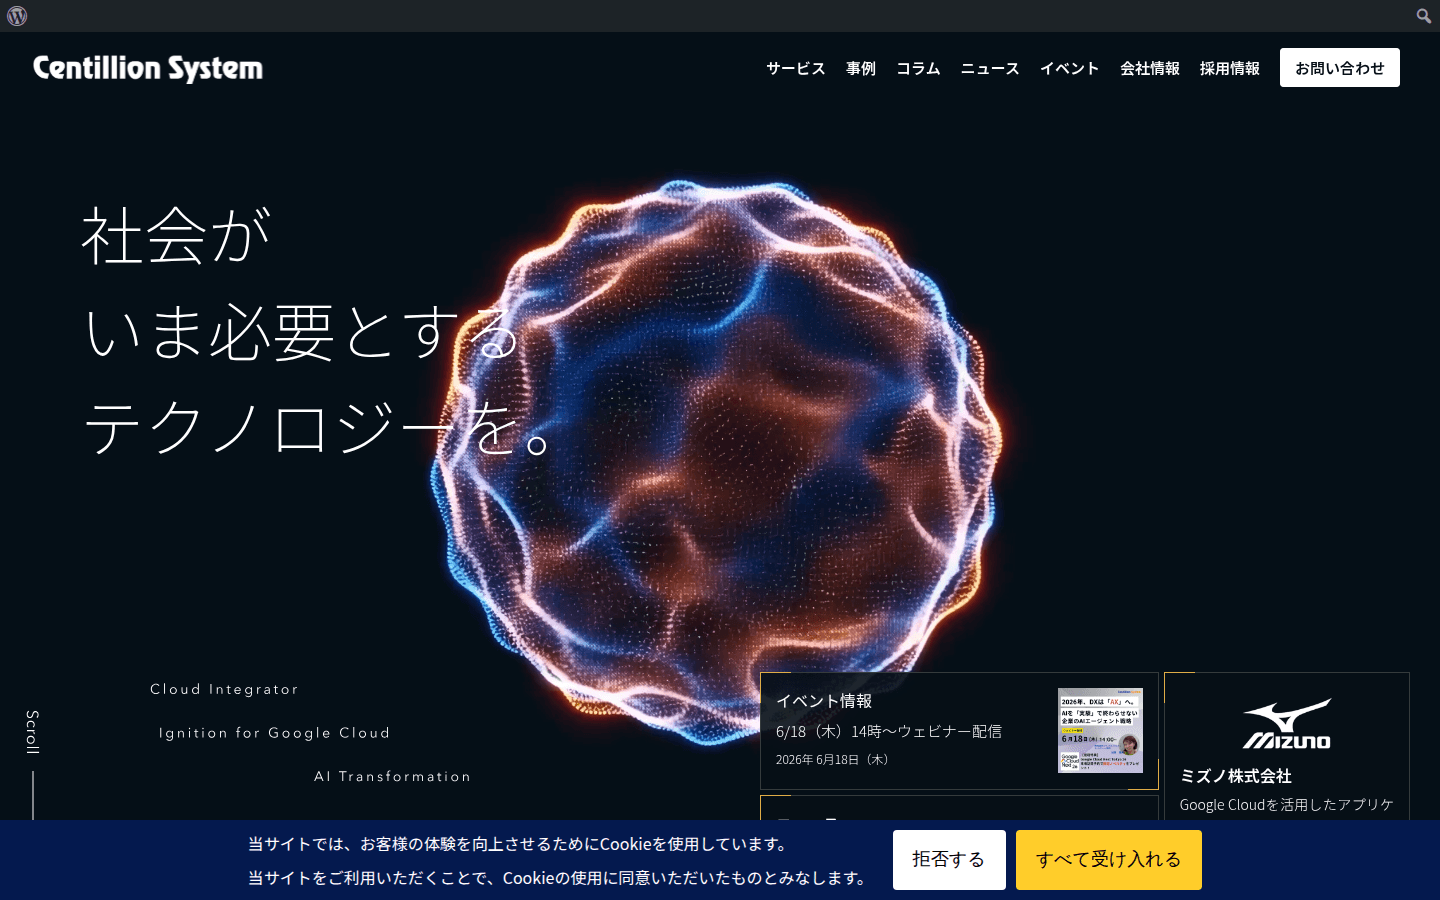This screenshot has height=900, width=1440.
Task: Click the AI Transformation text
Action: pyautogui.click(x=392, y=776)
